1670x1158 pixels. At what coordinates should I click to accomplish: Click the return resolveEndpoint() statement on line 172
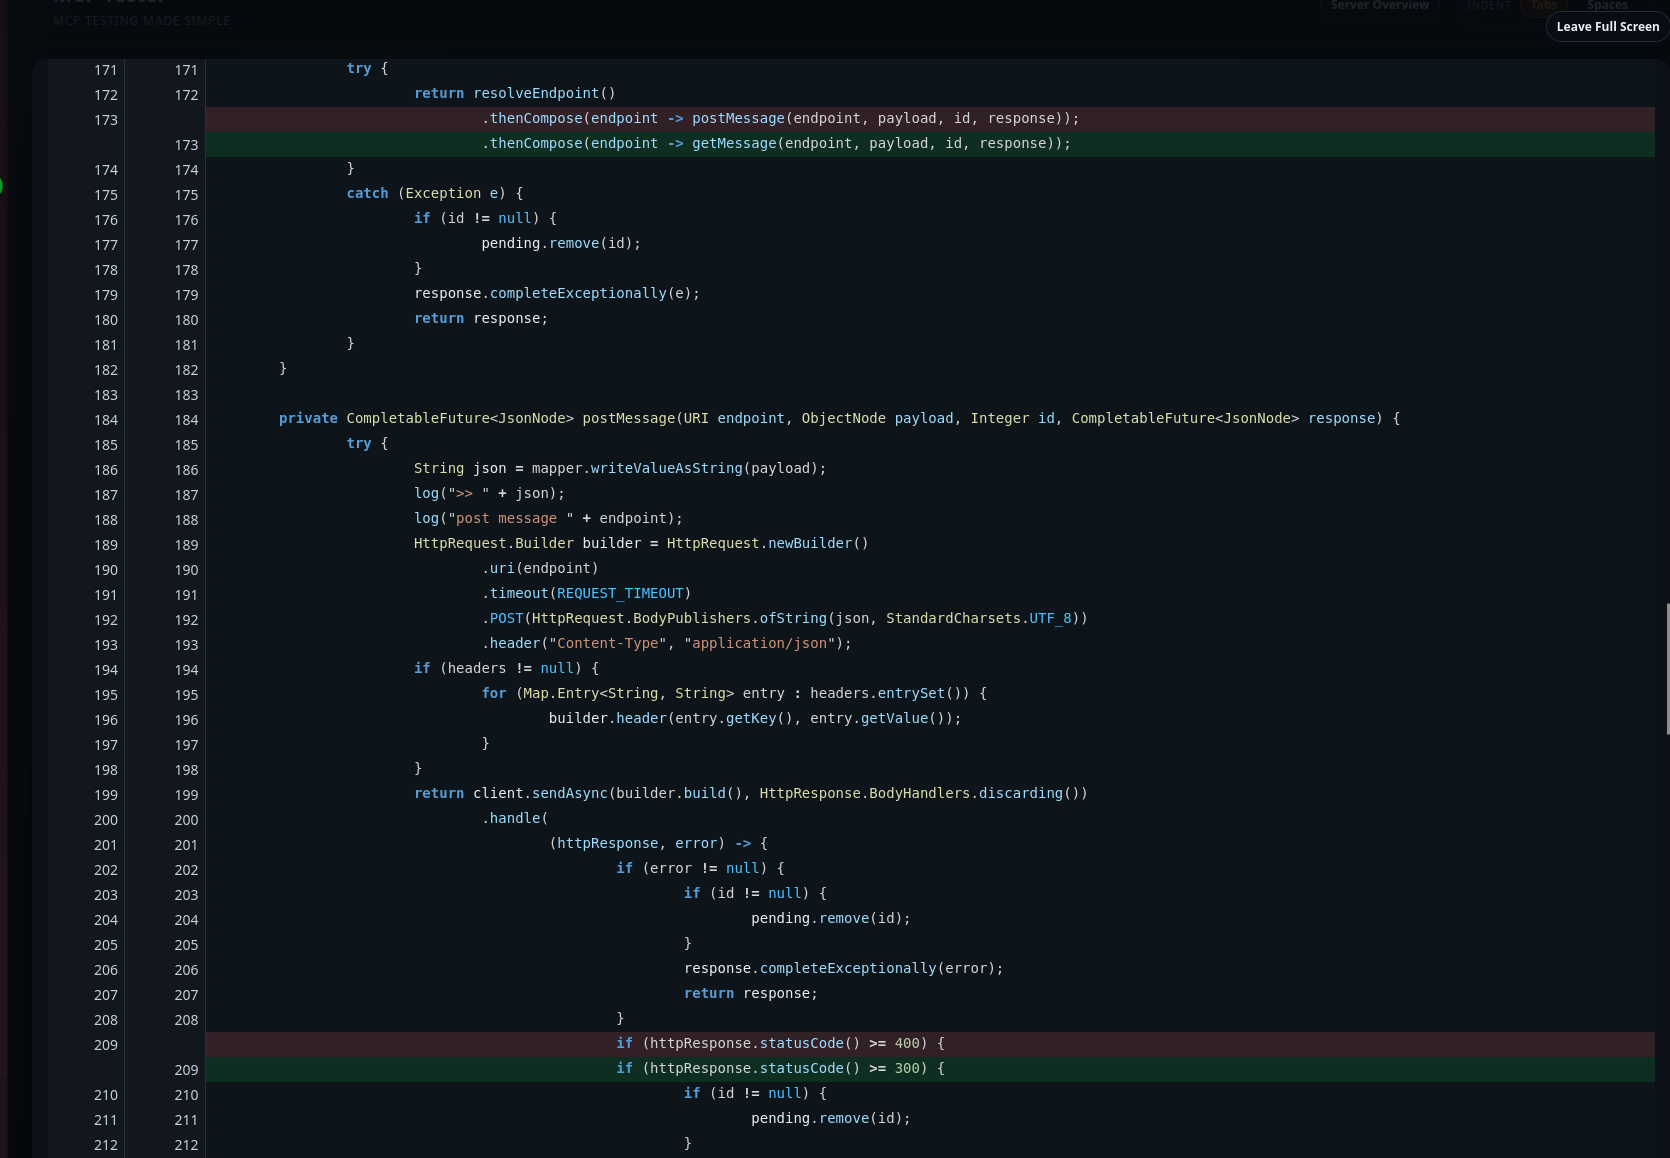[x=516, y=93]
